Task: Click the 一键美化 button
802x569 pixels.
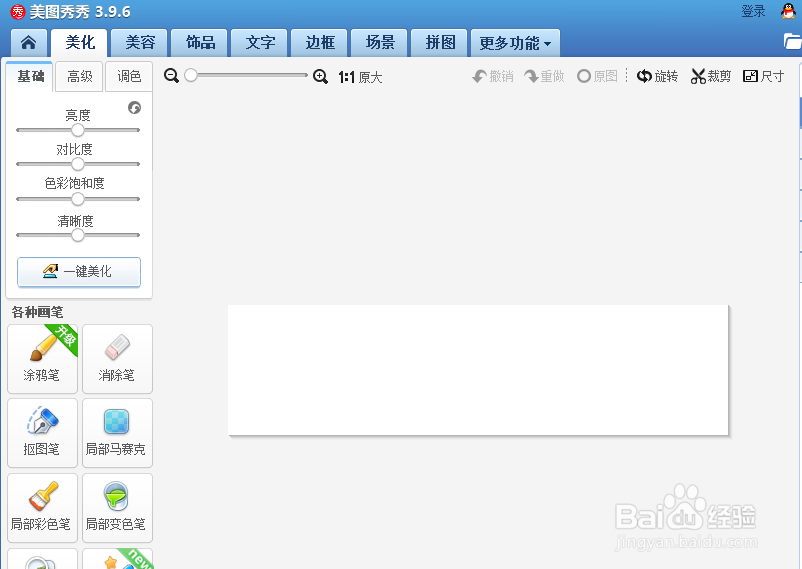Action: 79,272
